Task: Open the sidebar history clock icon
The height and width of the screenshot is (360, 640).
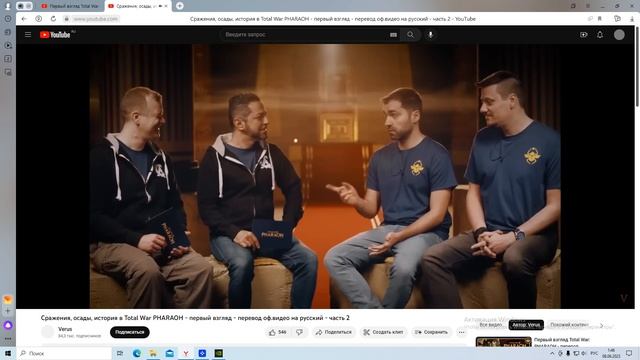Action: (8, 19)
